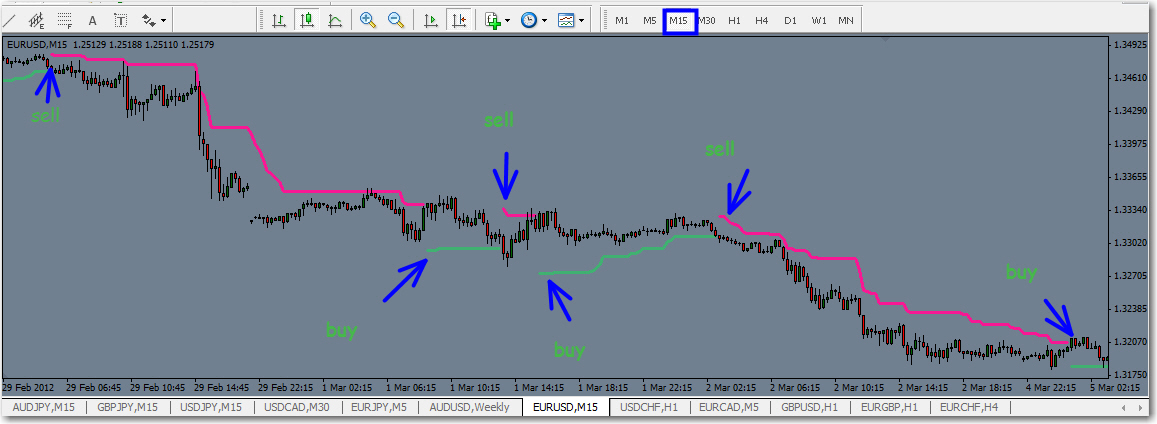Click the EURUSD,M15 chart title text

tap(38, 45)
